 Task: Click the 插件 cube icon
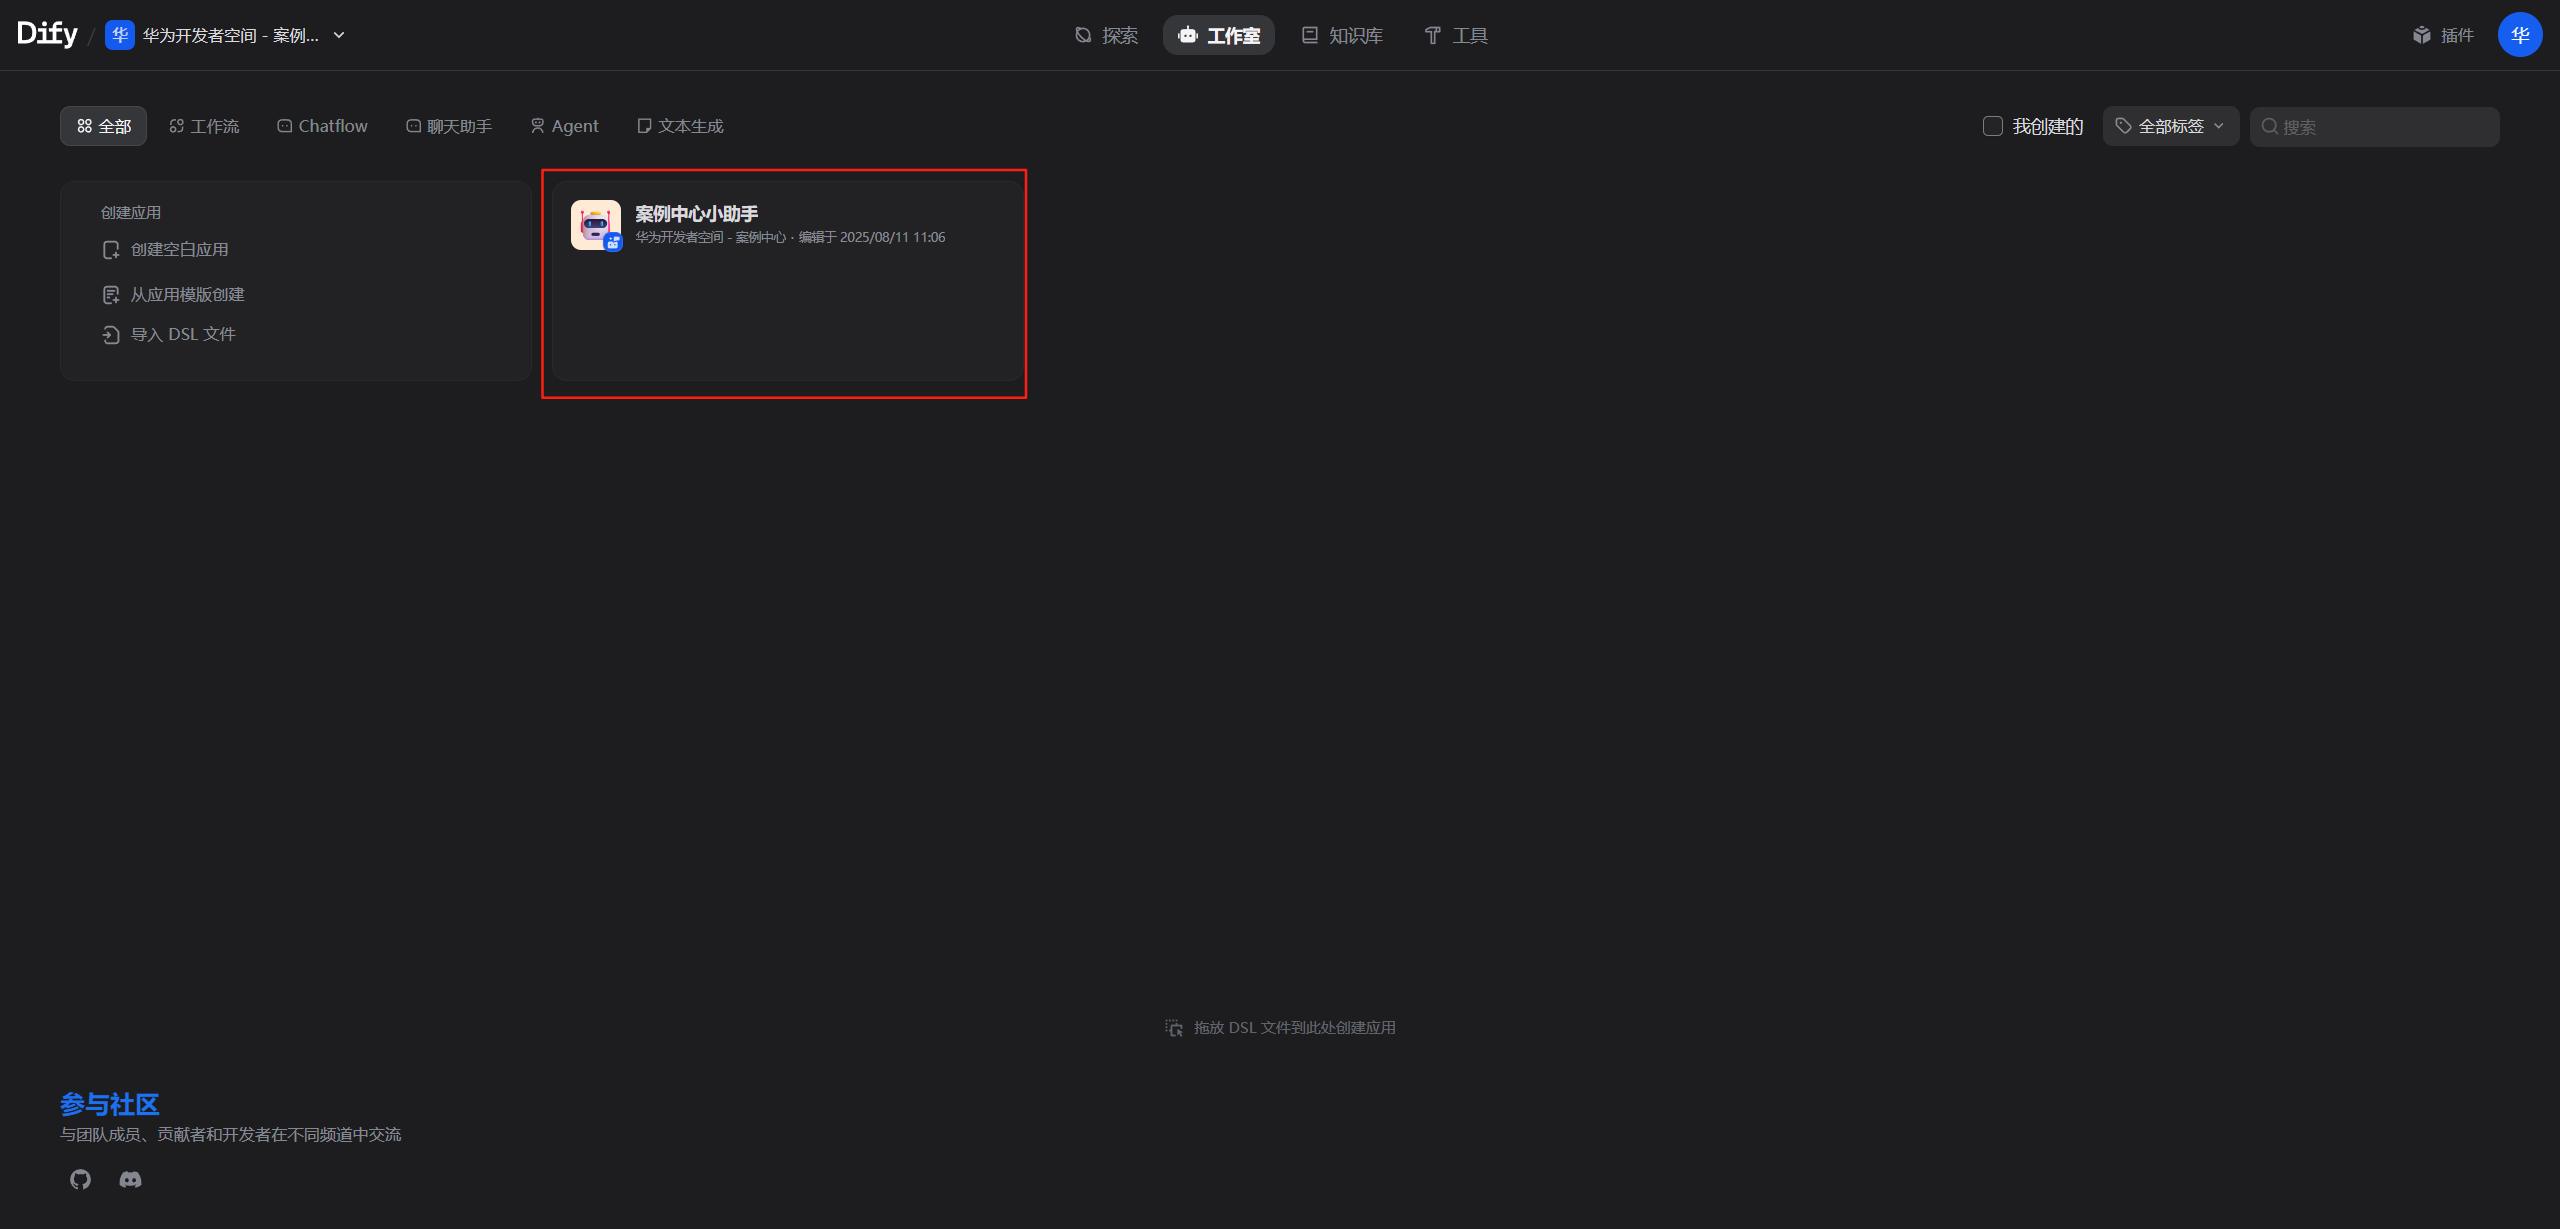(x=2422, y=35)
